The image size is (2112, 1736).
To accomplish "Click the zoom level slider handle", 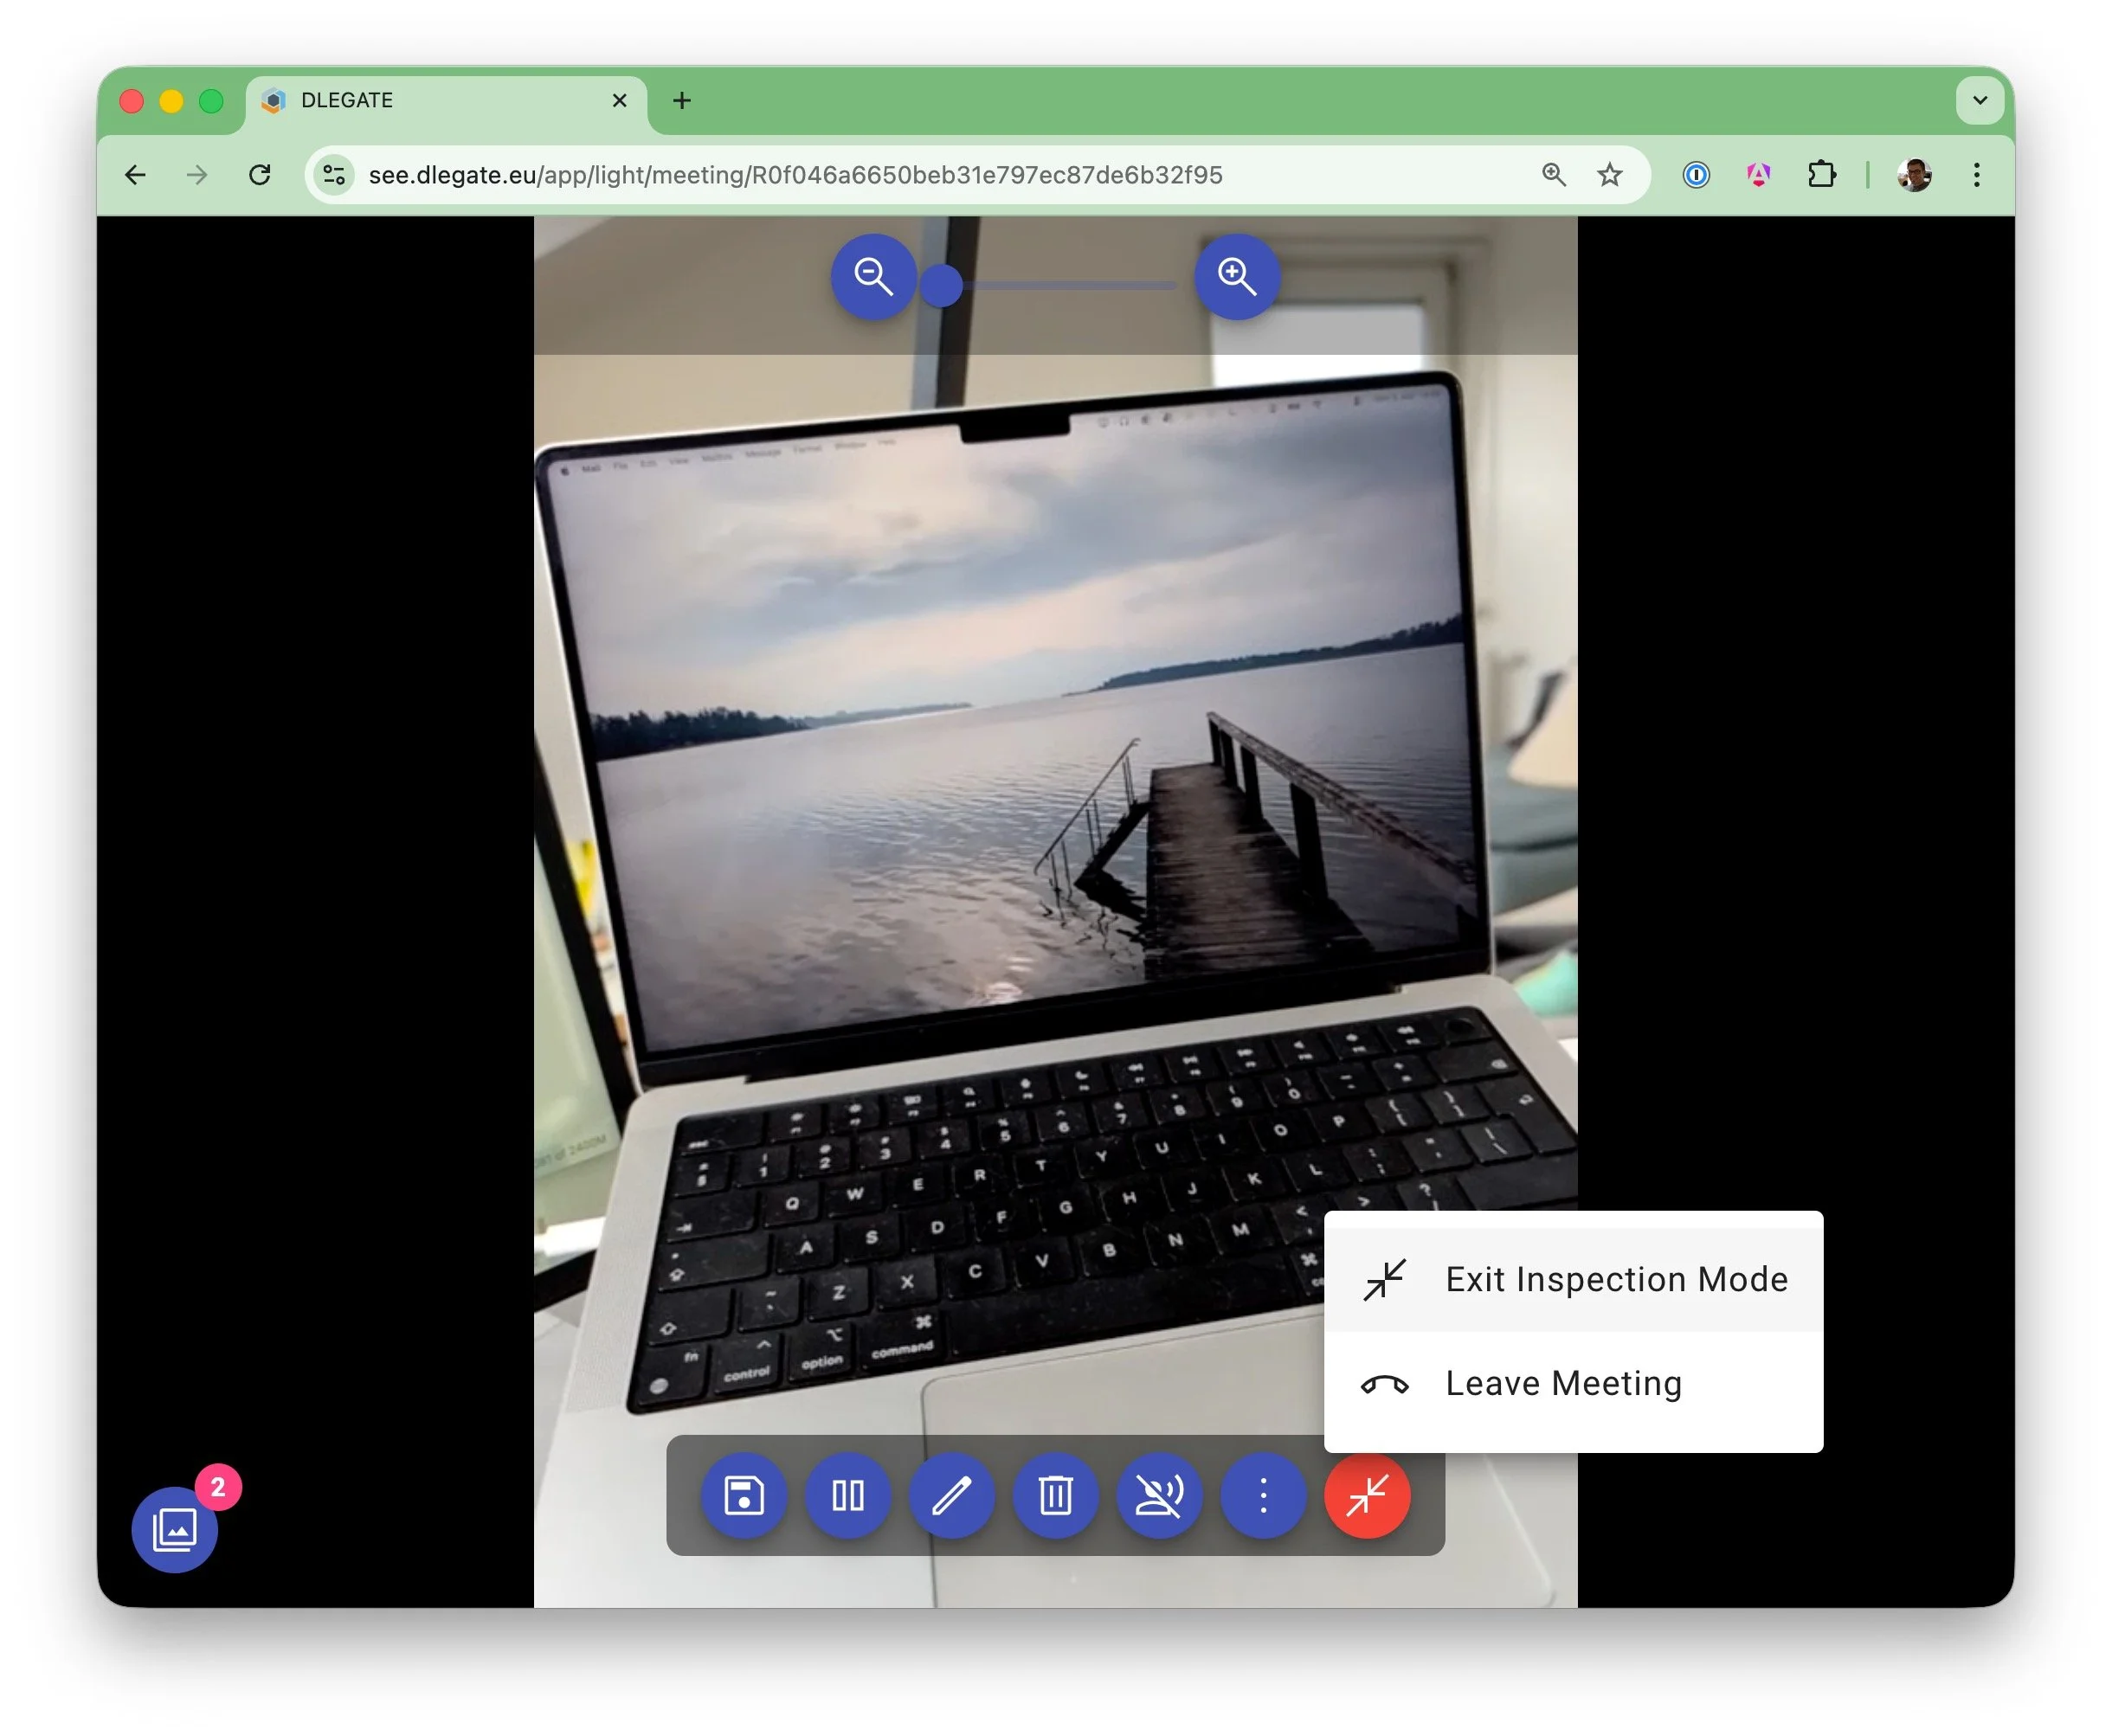I will pyautogui.click(x=941, y=286).
